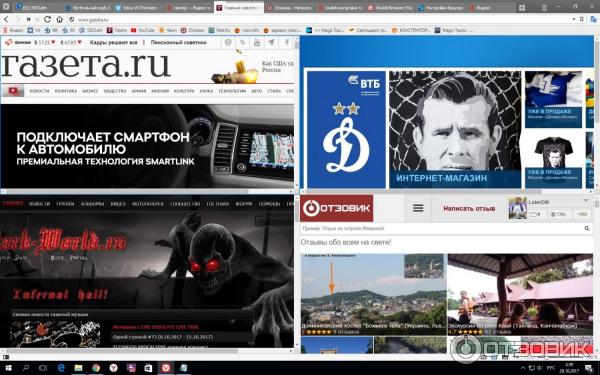The height and width of the screenshot is (375, 600).
Task: Open the Windows Start button
Action: click(7, 368)
